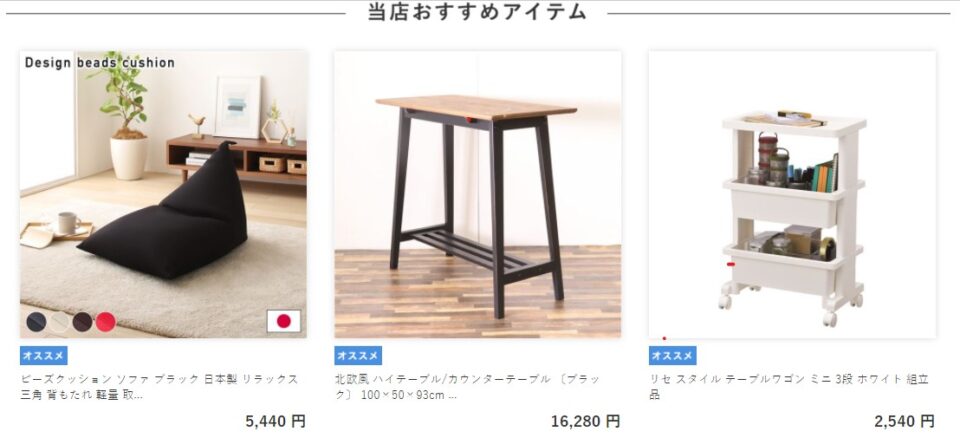Select the beige color swatch circle
The height and width of the screenshot is (438, 960).
pyautogui.click(x=59, y=322)
